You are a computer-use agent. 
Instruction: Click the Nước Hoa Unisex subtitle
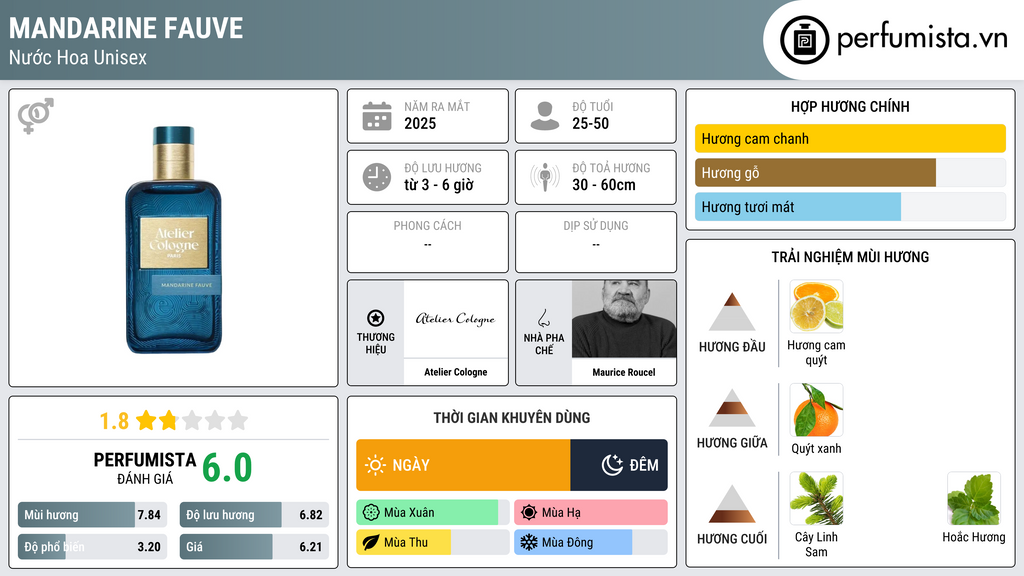coord(78,57)
